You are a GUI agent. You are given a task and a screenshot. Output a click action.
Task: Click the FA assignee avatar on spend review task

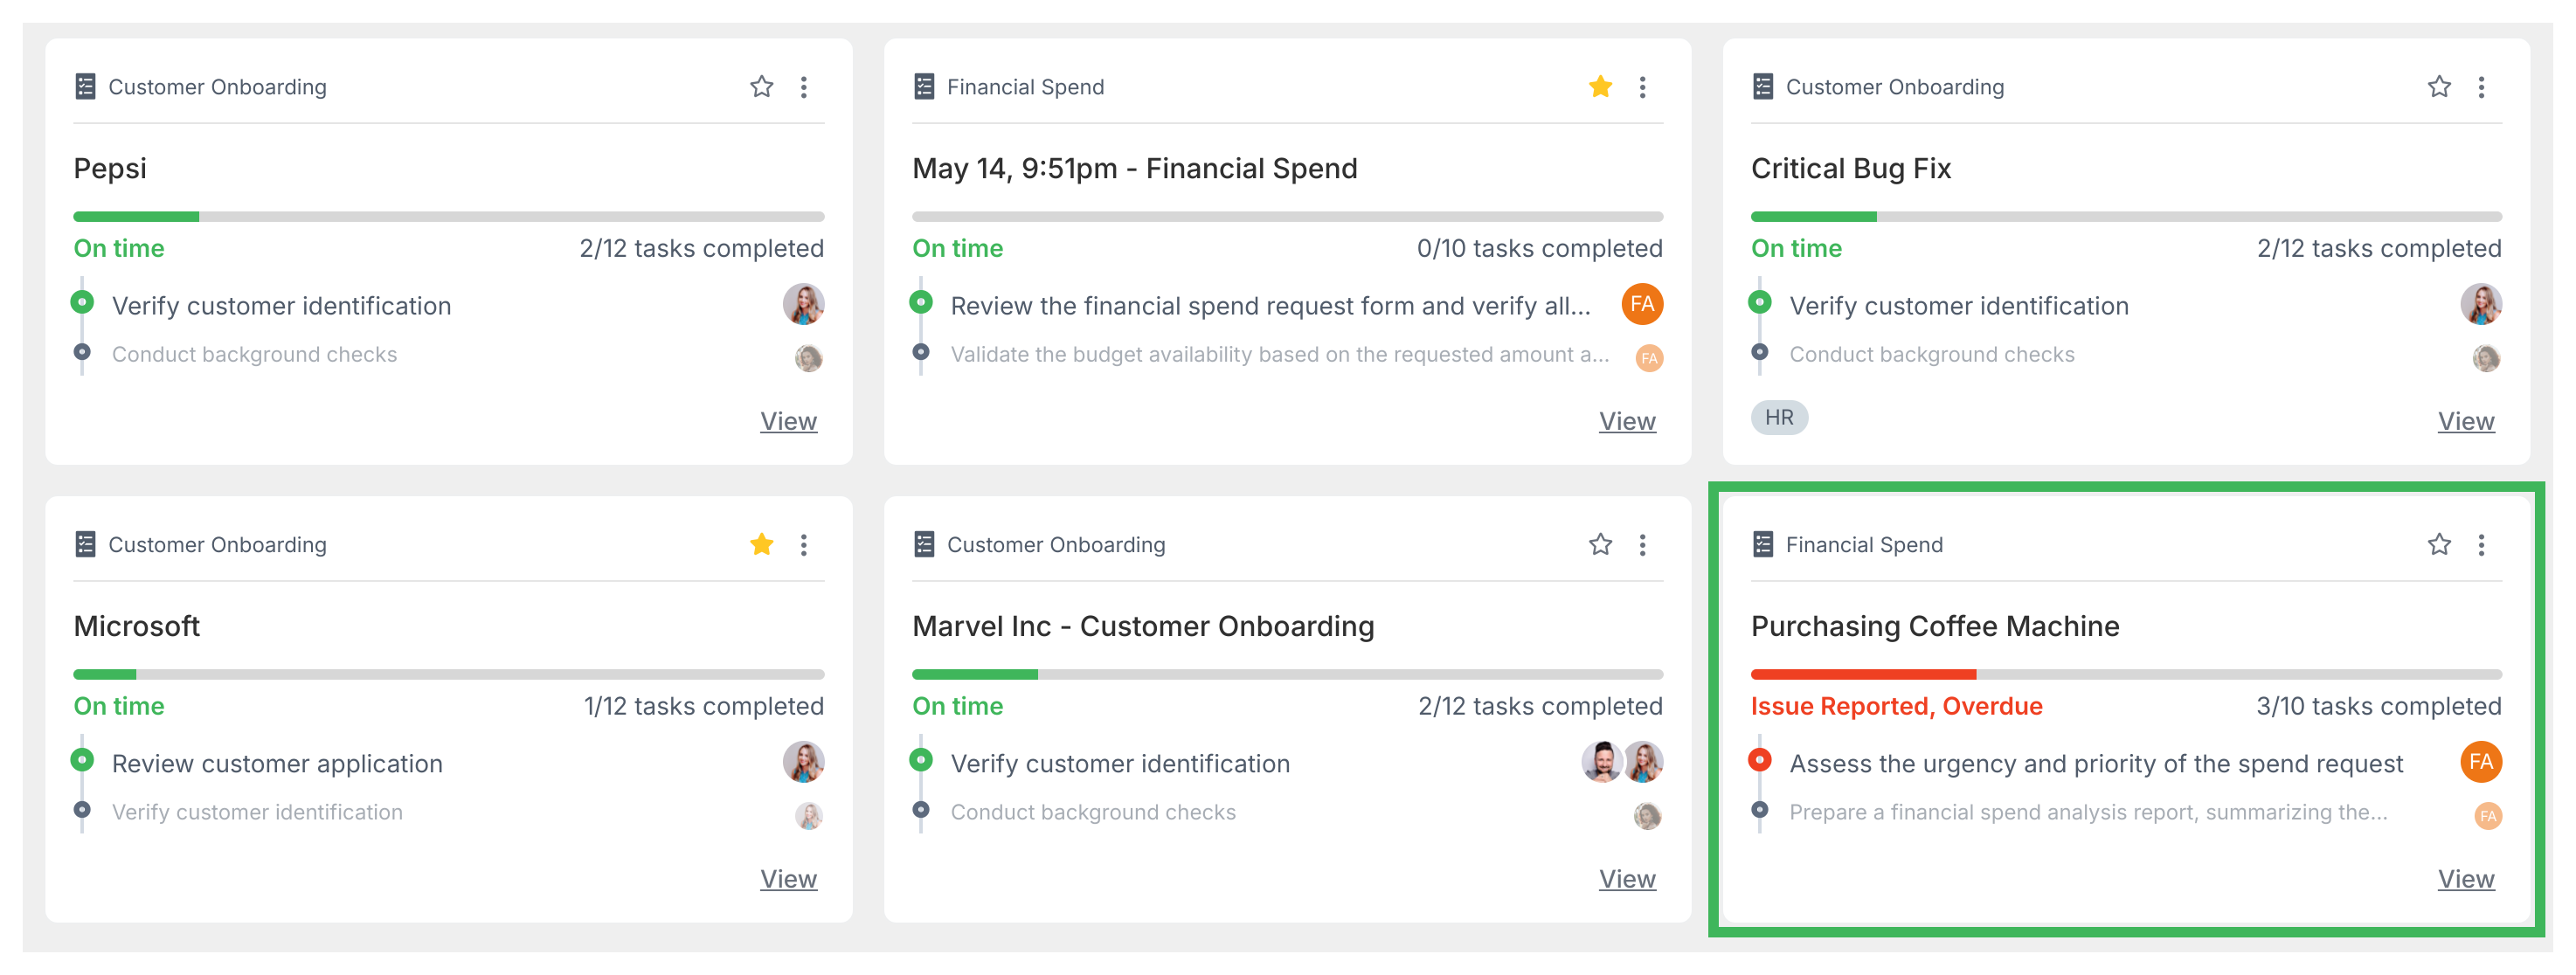point(1641,305)
